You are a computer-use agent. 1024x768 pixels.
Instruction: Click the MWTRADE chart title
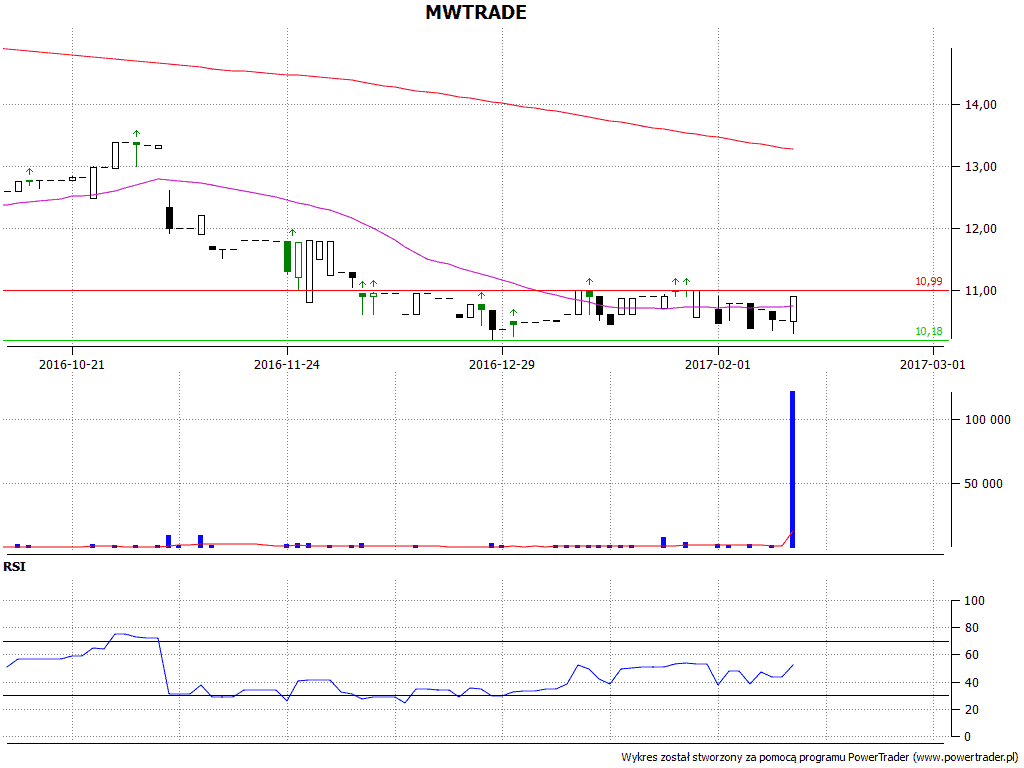pos(476,13)
